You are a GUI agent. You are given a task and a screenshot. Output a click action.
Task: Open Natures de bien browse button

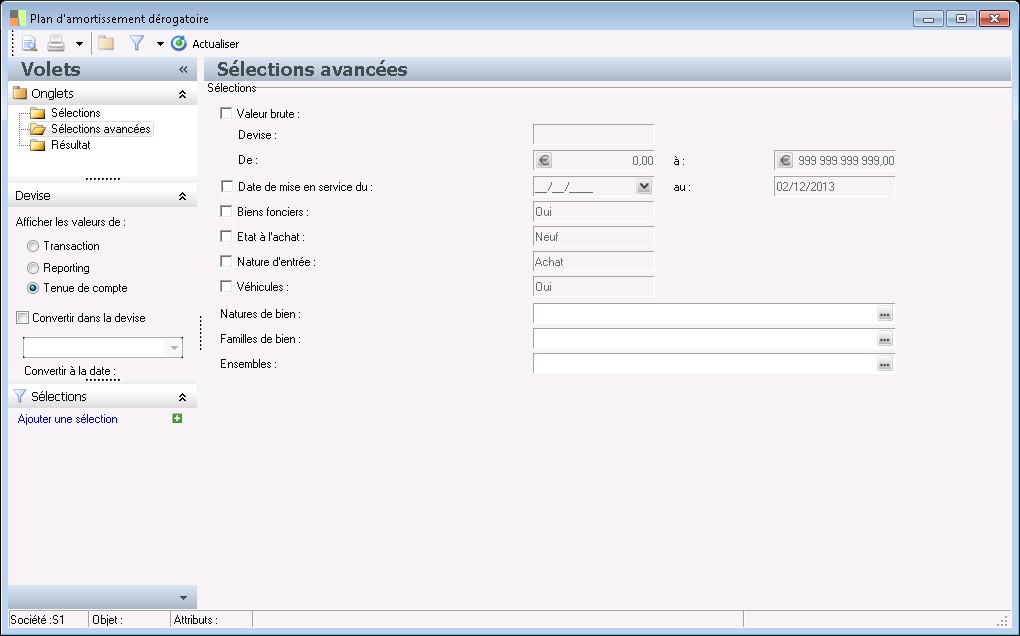[885, 314]
